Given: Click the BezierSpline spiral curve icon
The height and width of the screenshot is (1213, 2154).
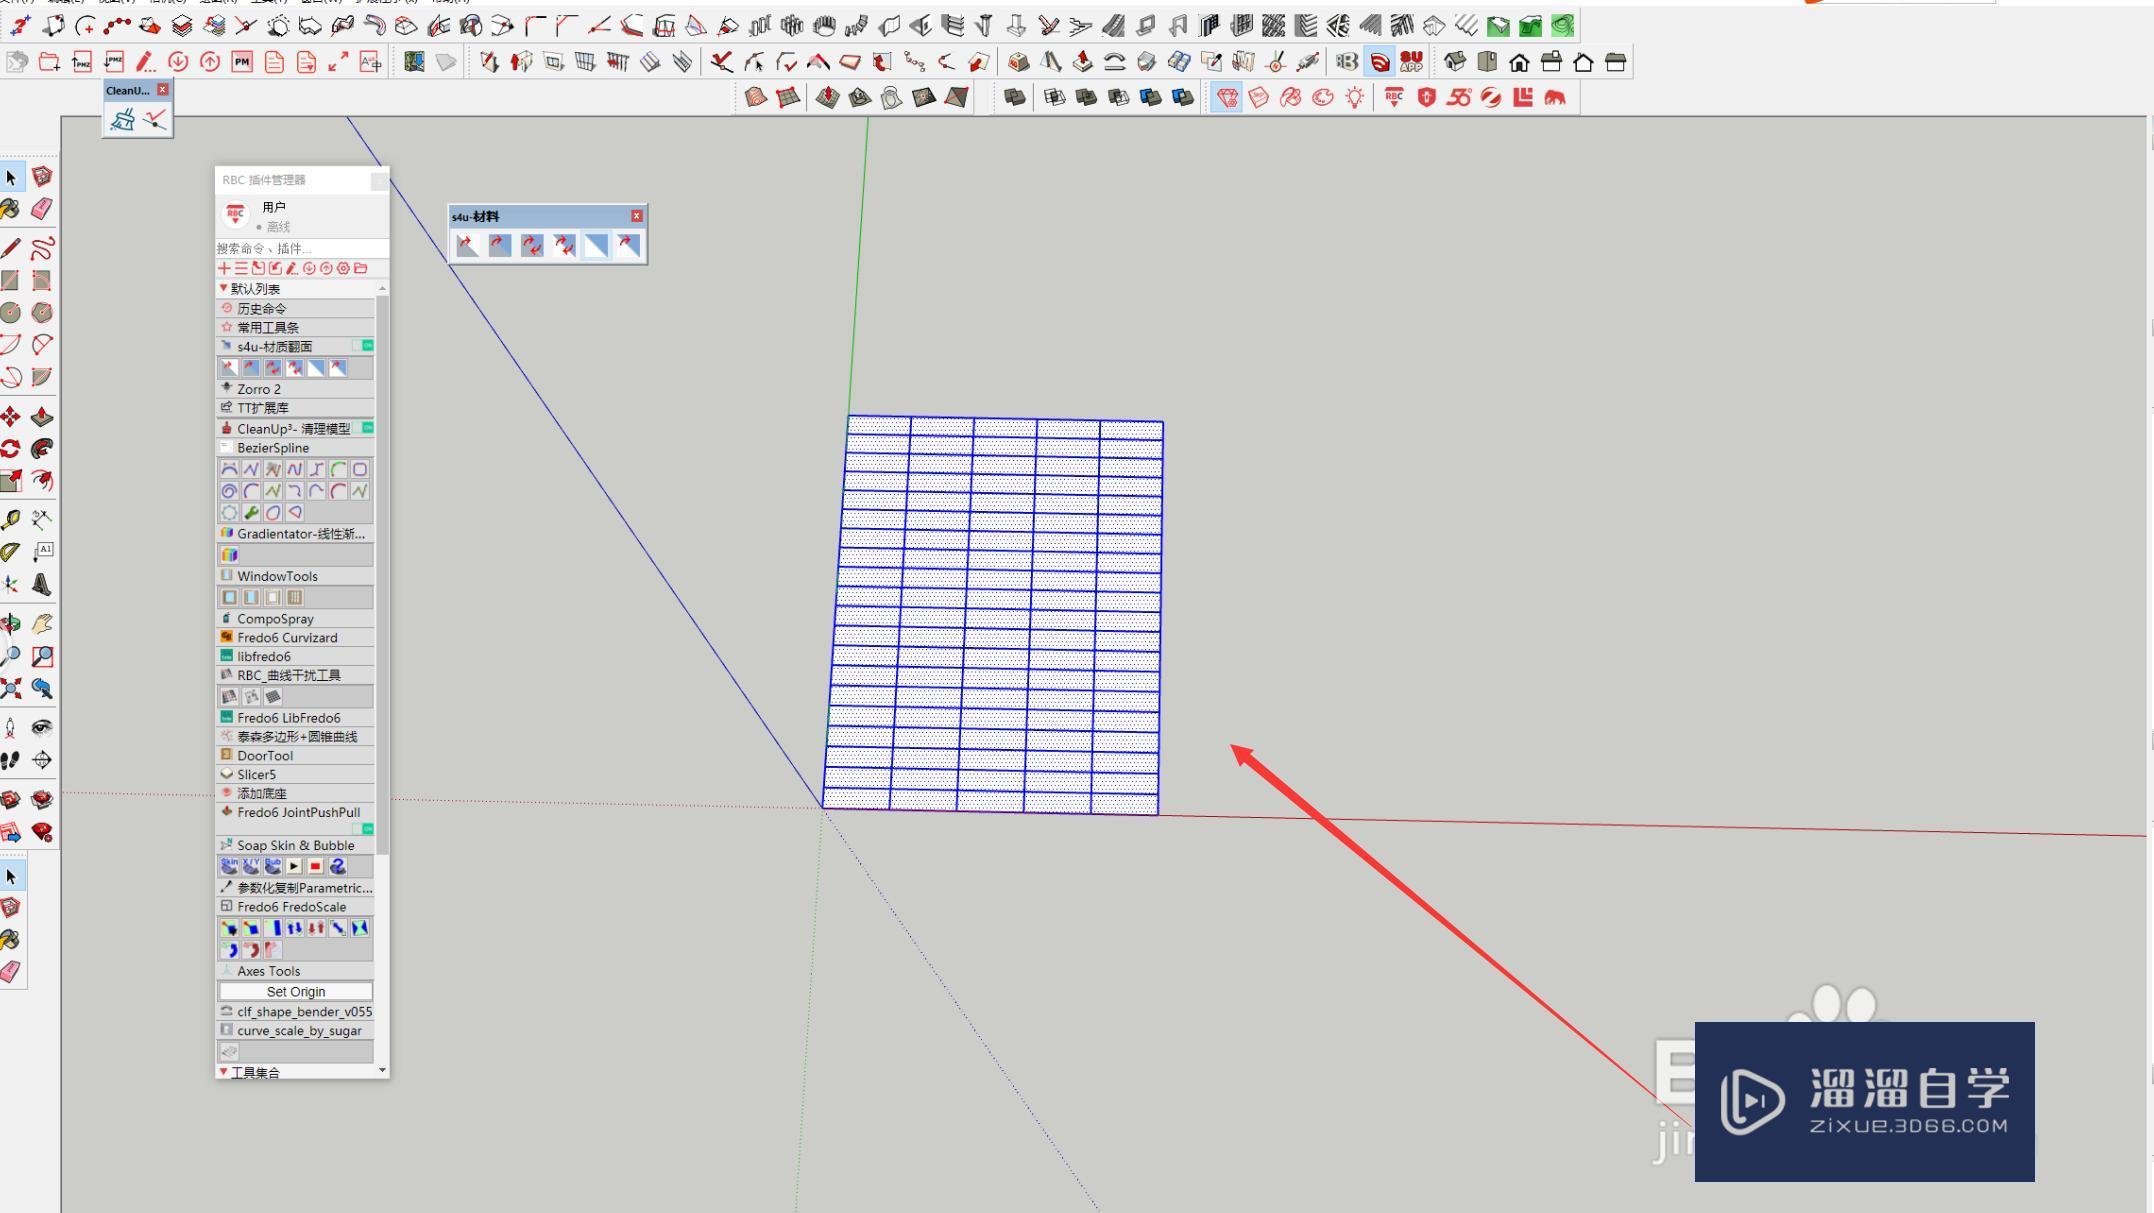Looking at the screenshot, I should (229, 491).
